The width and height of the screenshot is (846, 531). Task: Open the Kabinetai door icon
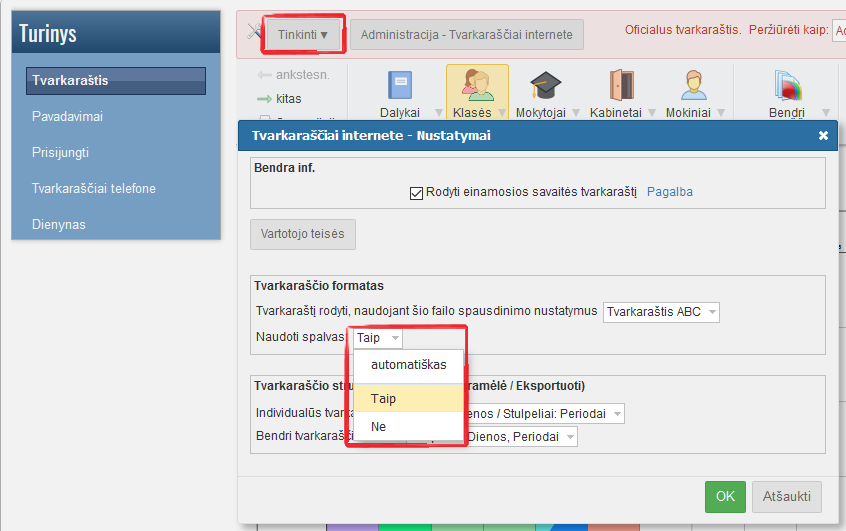621,86
